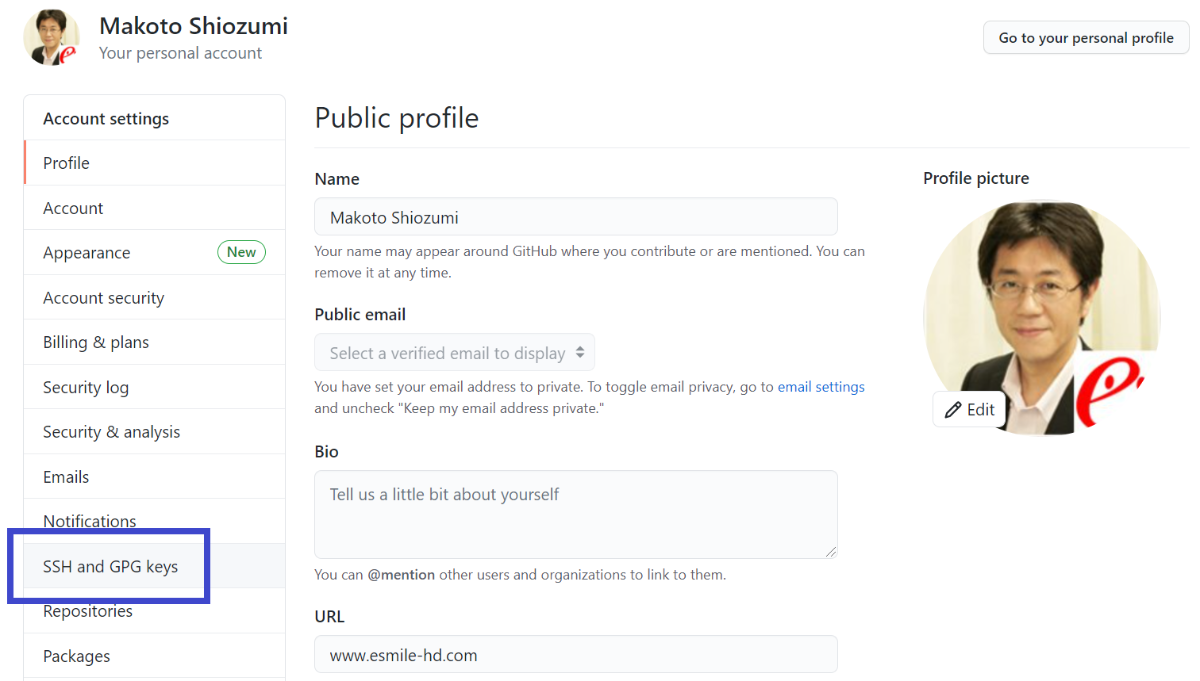Click the Name input field
The image size is (1200, 681).
(x=576, y=217)
